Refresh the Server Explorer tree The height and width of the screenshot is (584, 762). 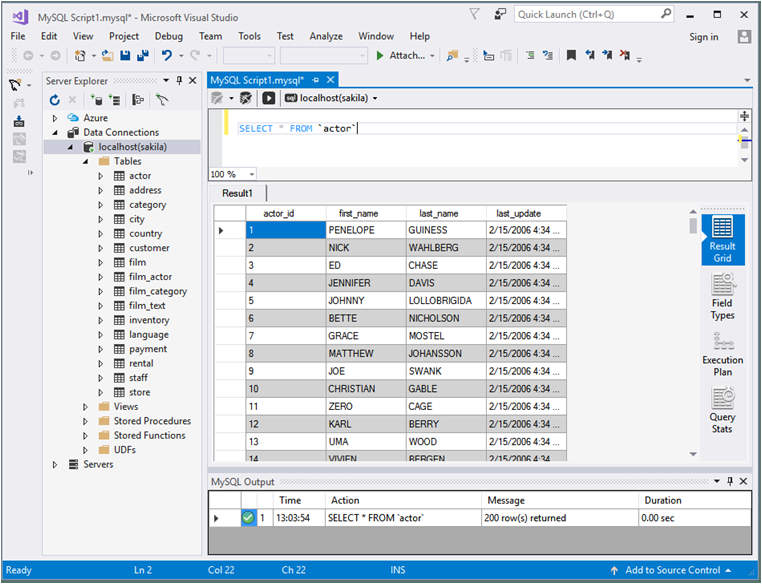(x=54, y=100)
